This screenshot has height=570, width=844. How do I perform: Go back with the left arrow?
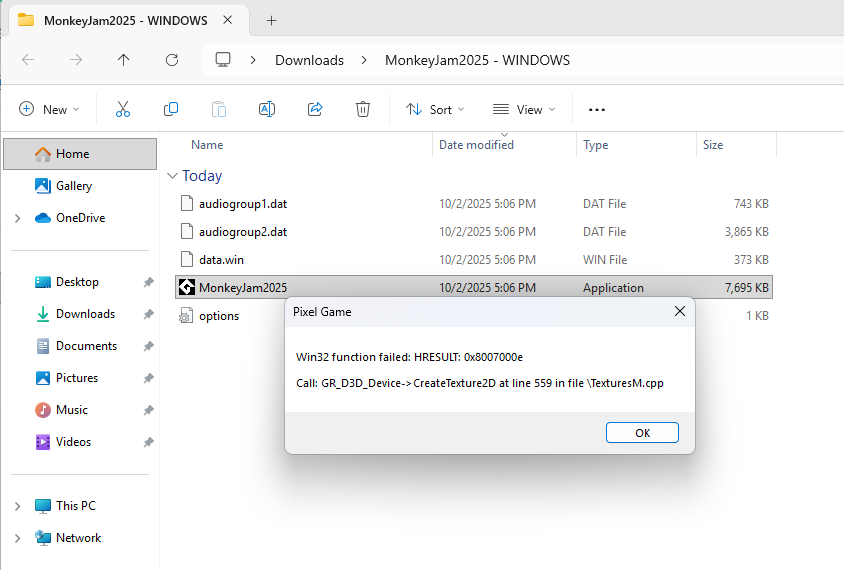click(28, 60)
